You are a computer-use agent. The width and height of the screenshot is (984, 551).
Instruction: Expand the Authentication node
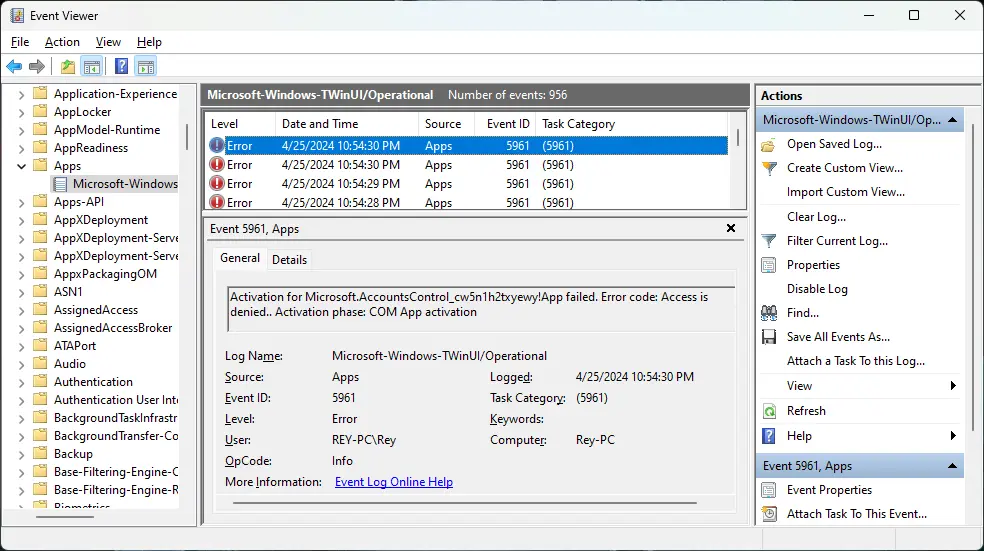point(21,383)
